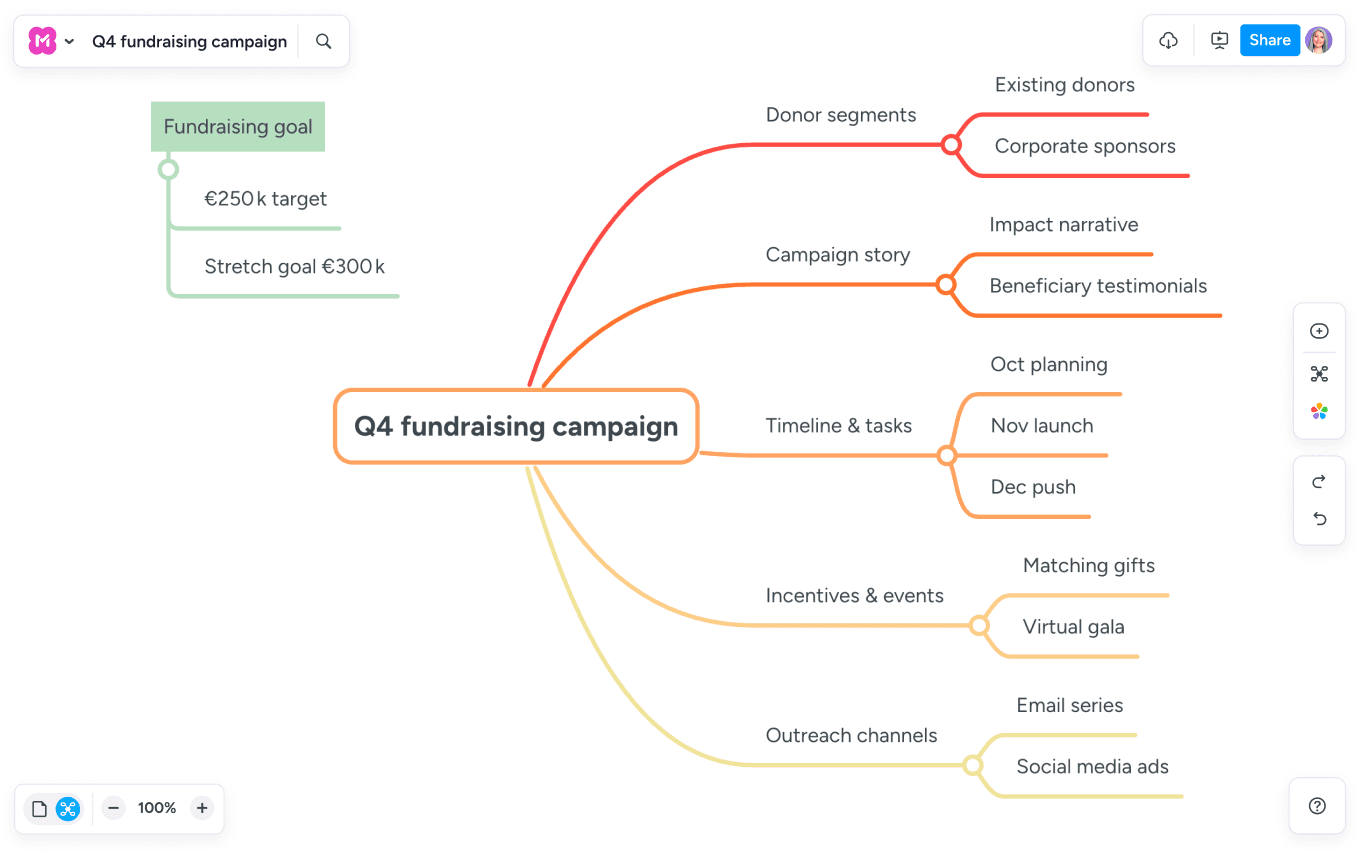Collapse the Fundraising goal node children

pos(168,169)
